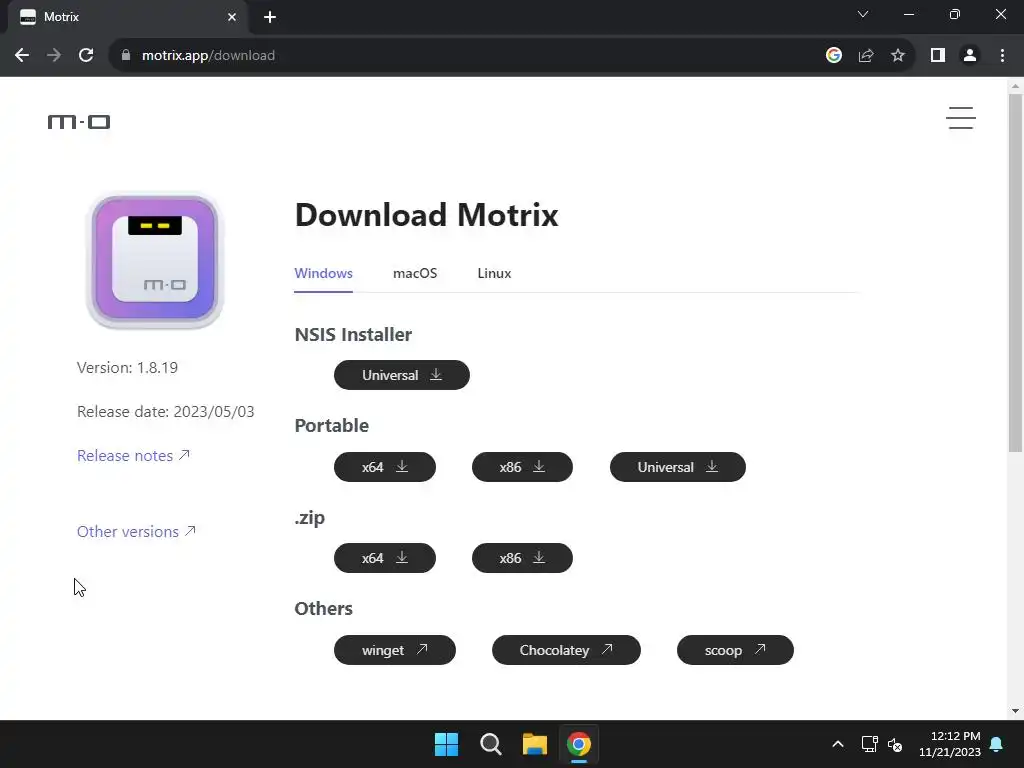Download the Portable Universal build
This screenshot has height=768, width=1024.
coord(677,467)
